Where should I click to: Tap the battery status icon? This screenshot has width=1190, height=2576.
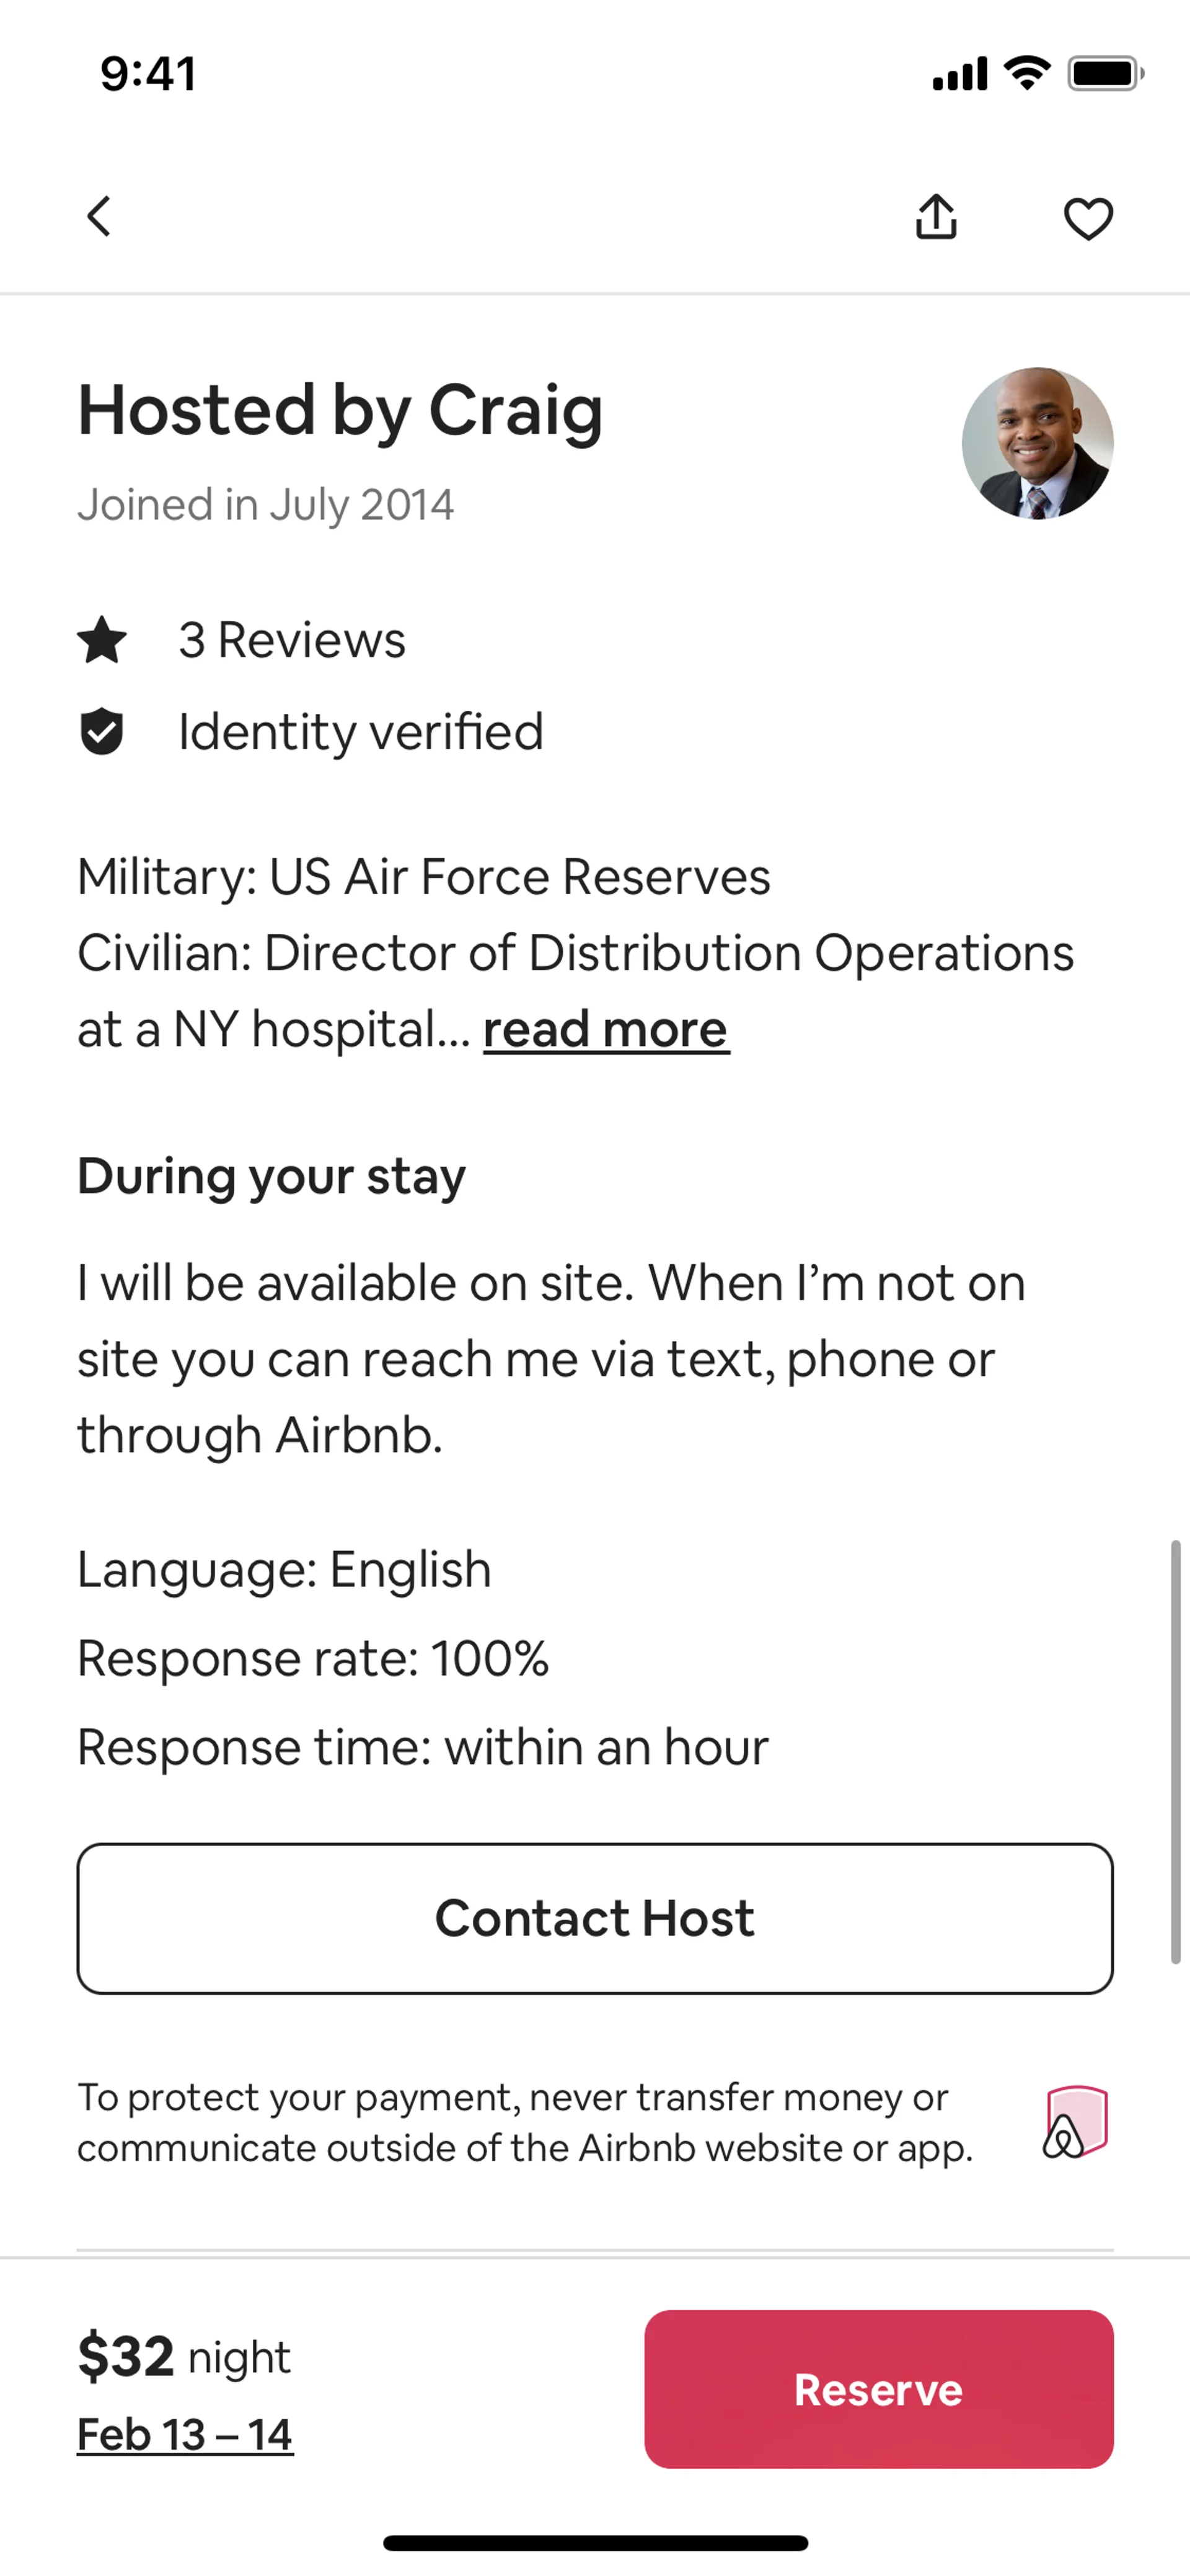1104,73
